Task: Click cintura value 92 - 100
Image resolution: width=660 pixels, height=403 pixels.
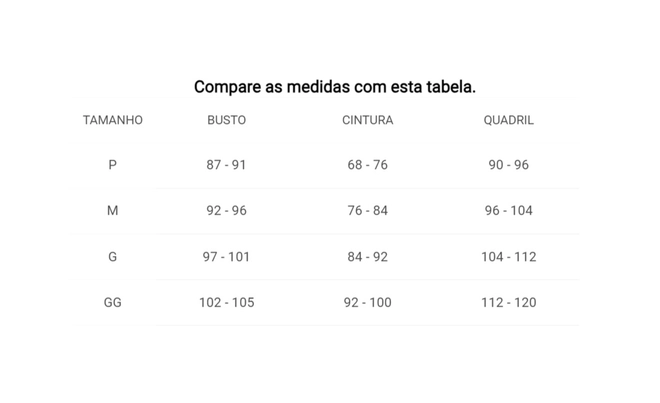Action: coord(367,302)
